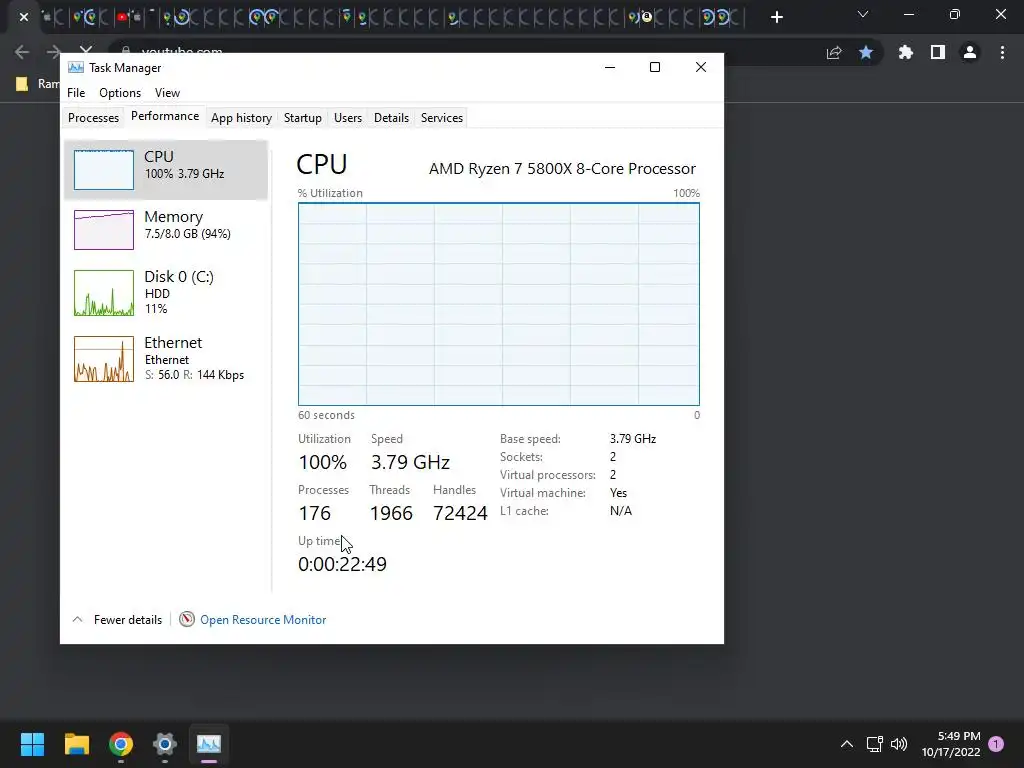Open the Services tab
Image resolution: width=1024 pixels, height=768 pixels.
click(x=441, y=118)
